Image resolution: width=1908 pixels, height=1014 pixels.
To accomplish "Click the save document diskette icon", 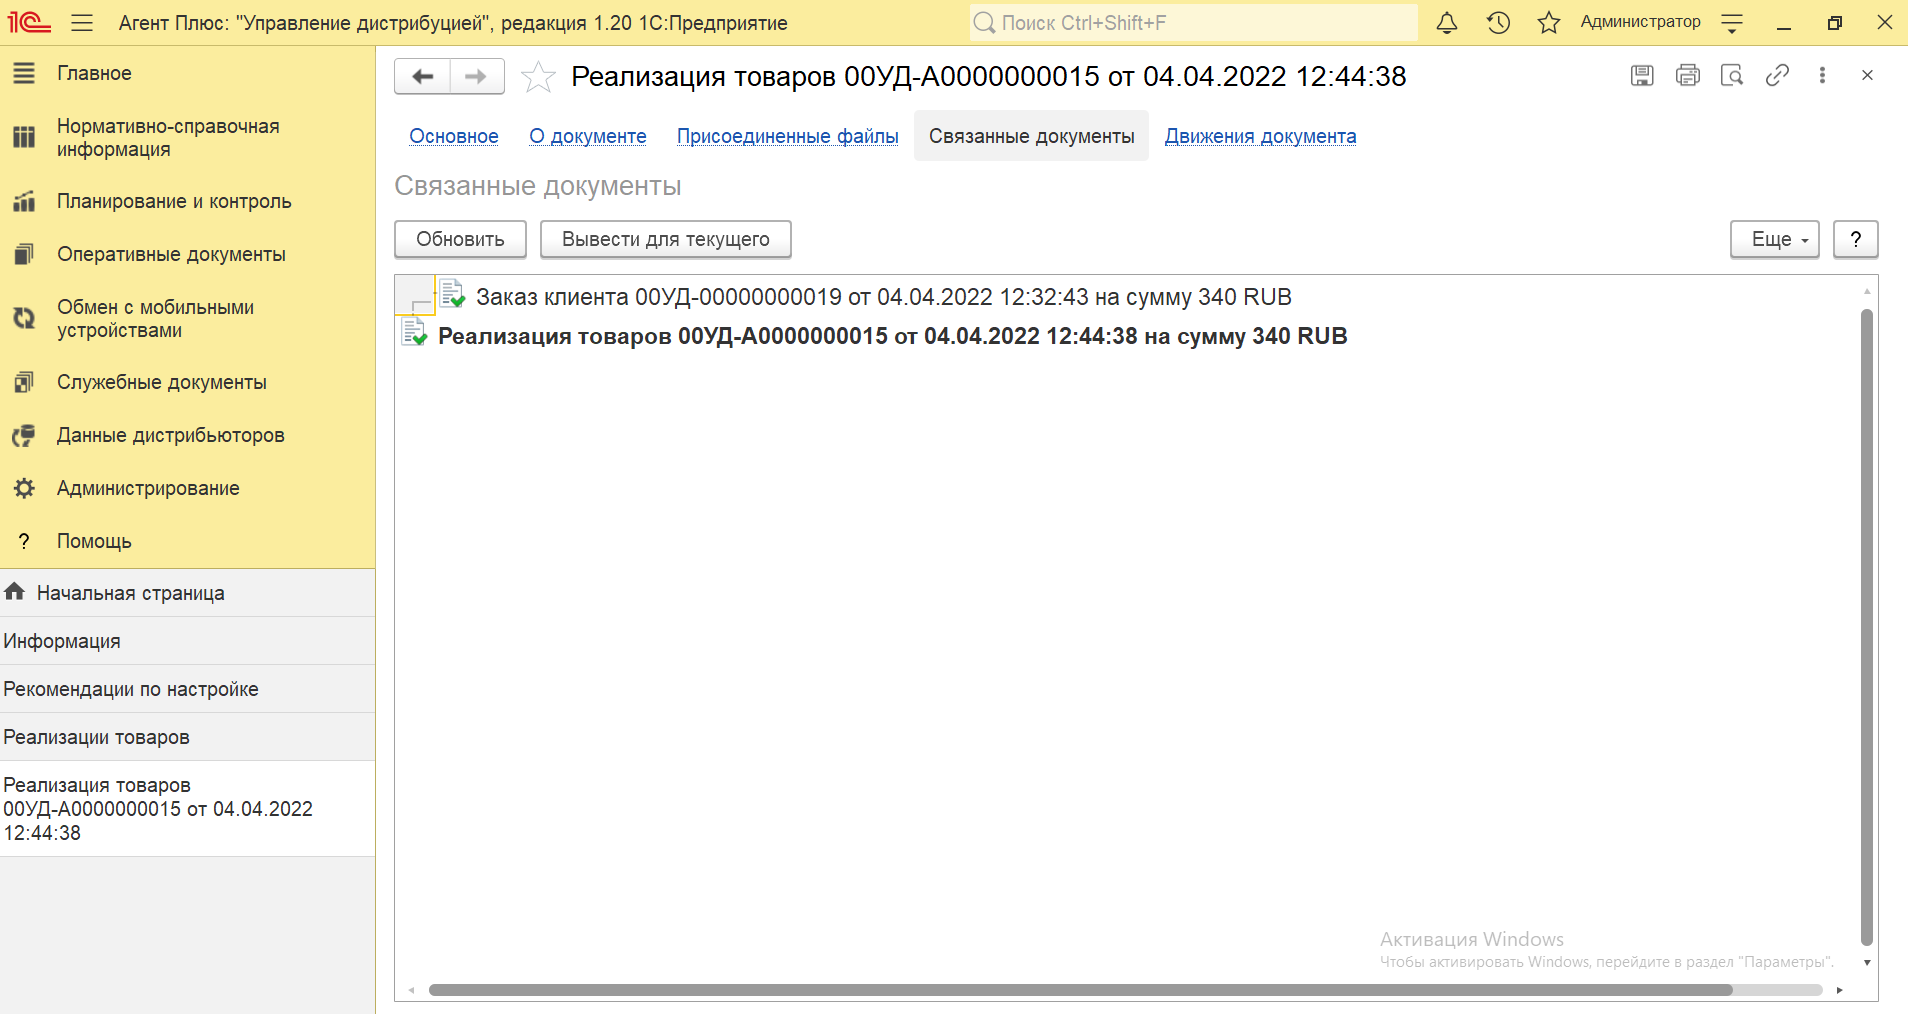I will click(1642, 76).
